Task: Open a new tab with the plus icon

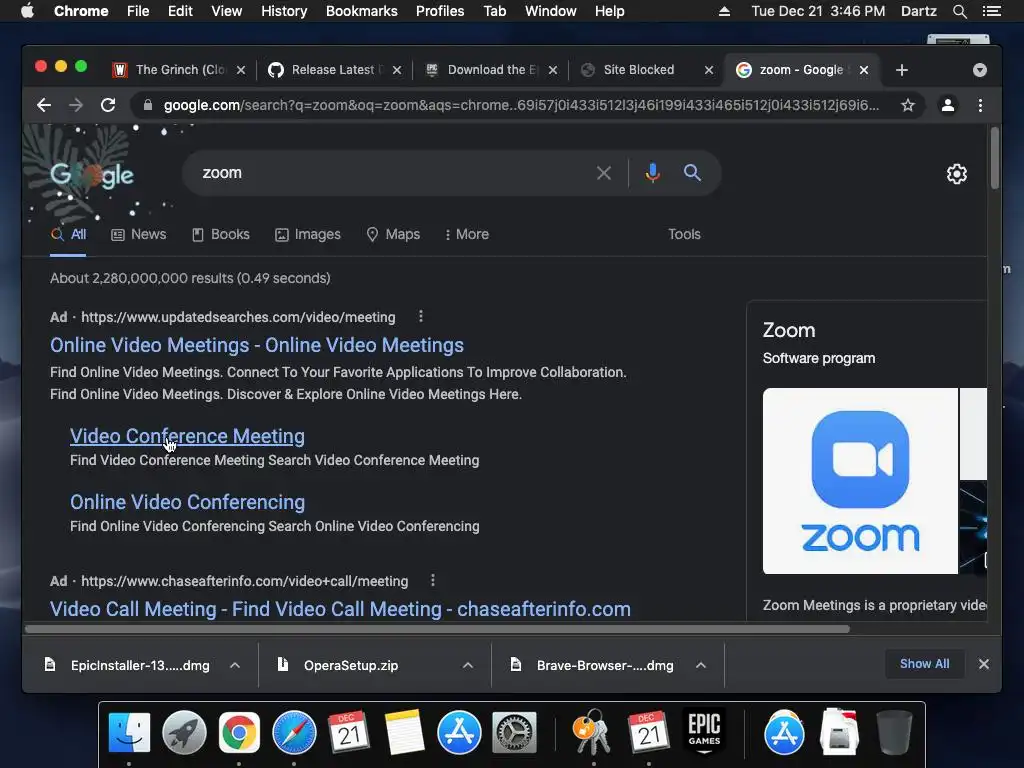Action: [902, 70]
